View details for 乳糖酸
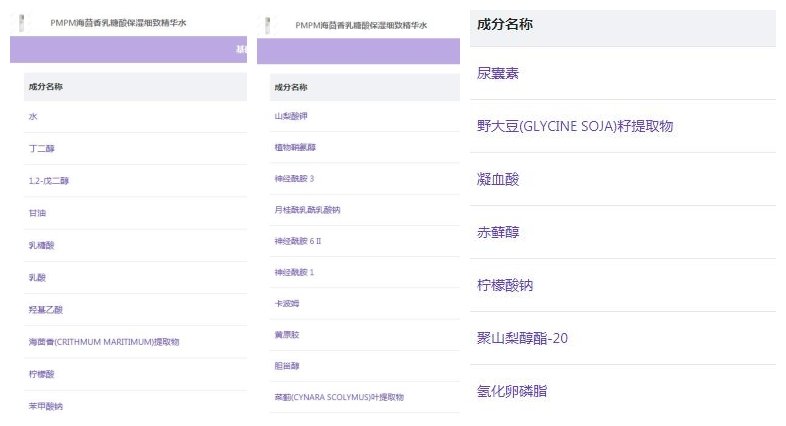Screen dimensions: 786x426 (40, 245)
